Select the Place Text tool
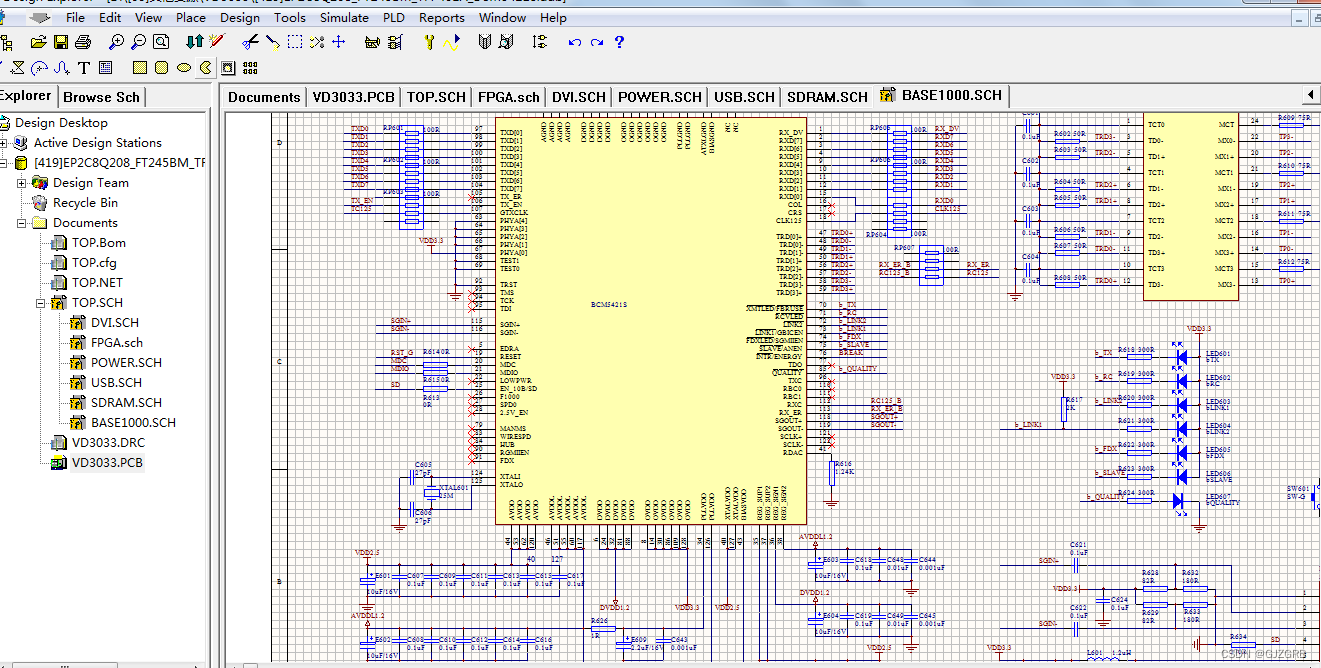The image size is (1321, 668). point(83,67)
